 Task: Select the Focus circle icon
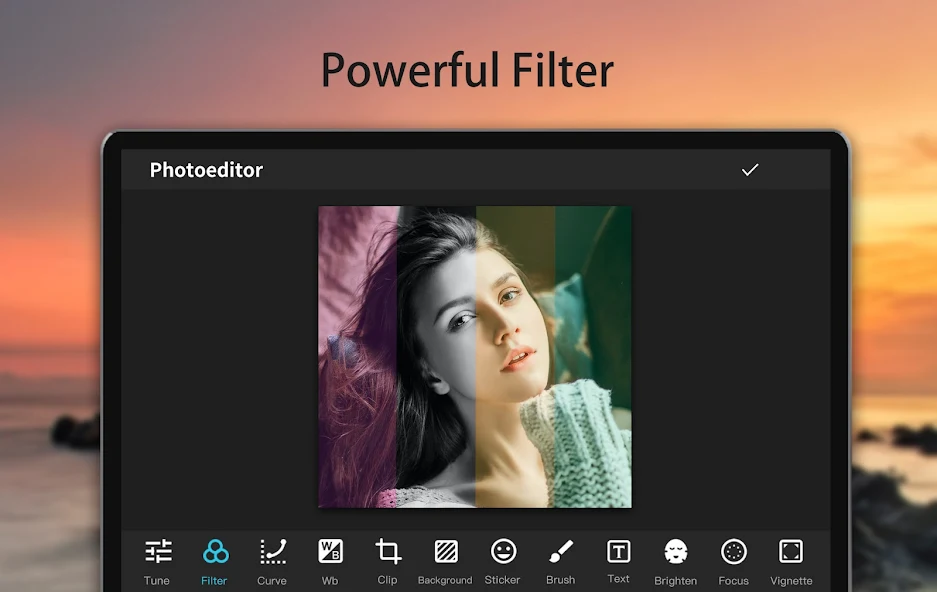[x=734, y=551]
